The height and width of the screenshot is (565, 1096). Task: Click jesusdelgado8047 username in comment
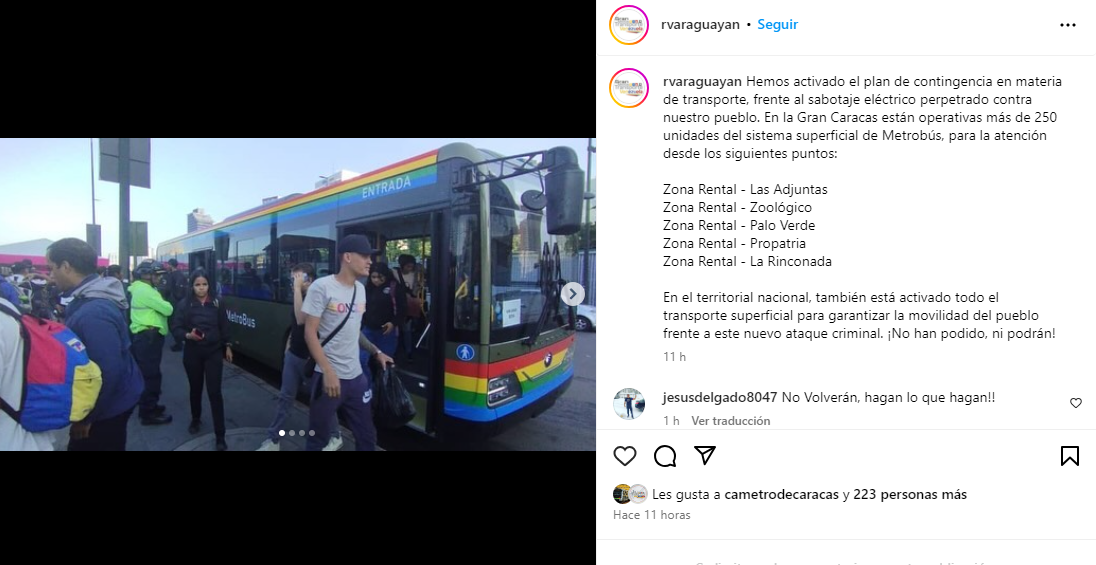[x=720, y=397]
